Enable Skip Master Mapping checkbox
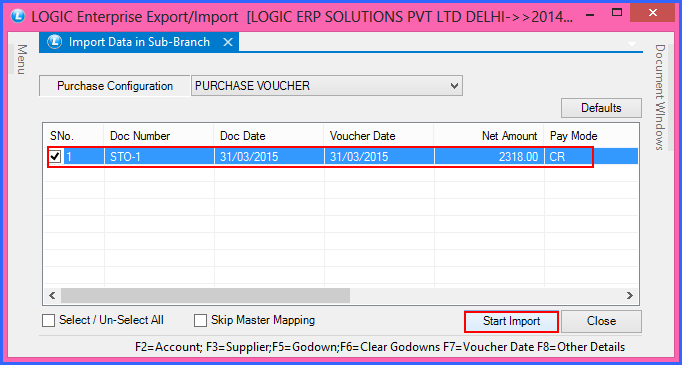This screenshot has width=682, height=365. pyautogui.click(x=200, y=321)
